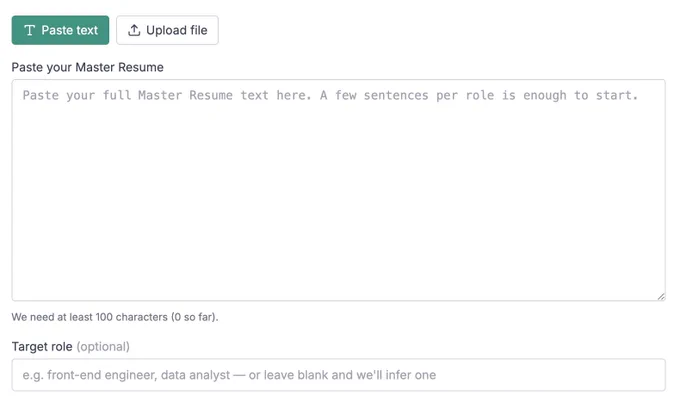Click the placeholder text 'Paste your full Master Resume'
This screenshot has height=402, width=680.
point(128,95)
